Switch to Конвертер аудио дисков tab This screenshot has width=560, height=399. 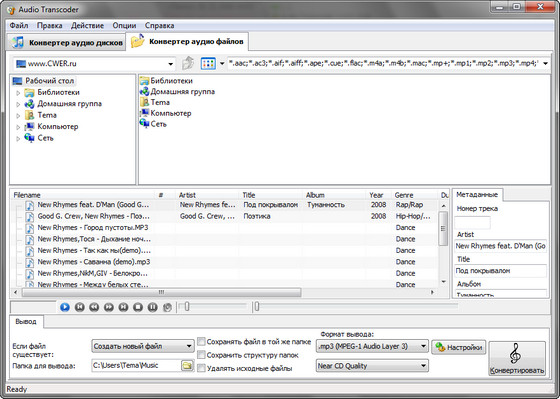[x=66, y=43]
